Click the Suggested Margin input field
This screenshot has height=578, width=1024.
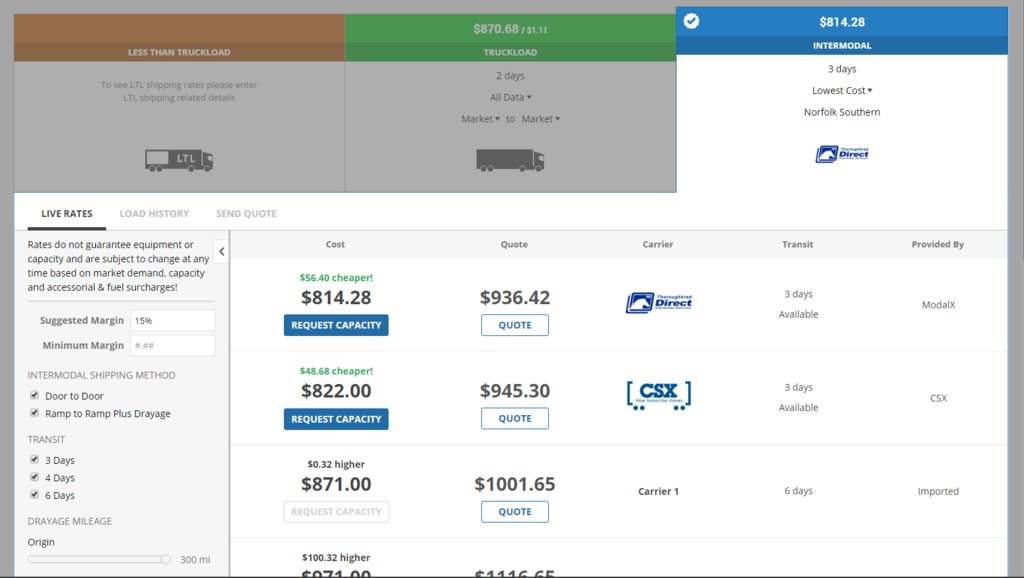click(x=172, y=321)
